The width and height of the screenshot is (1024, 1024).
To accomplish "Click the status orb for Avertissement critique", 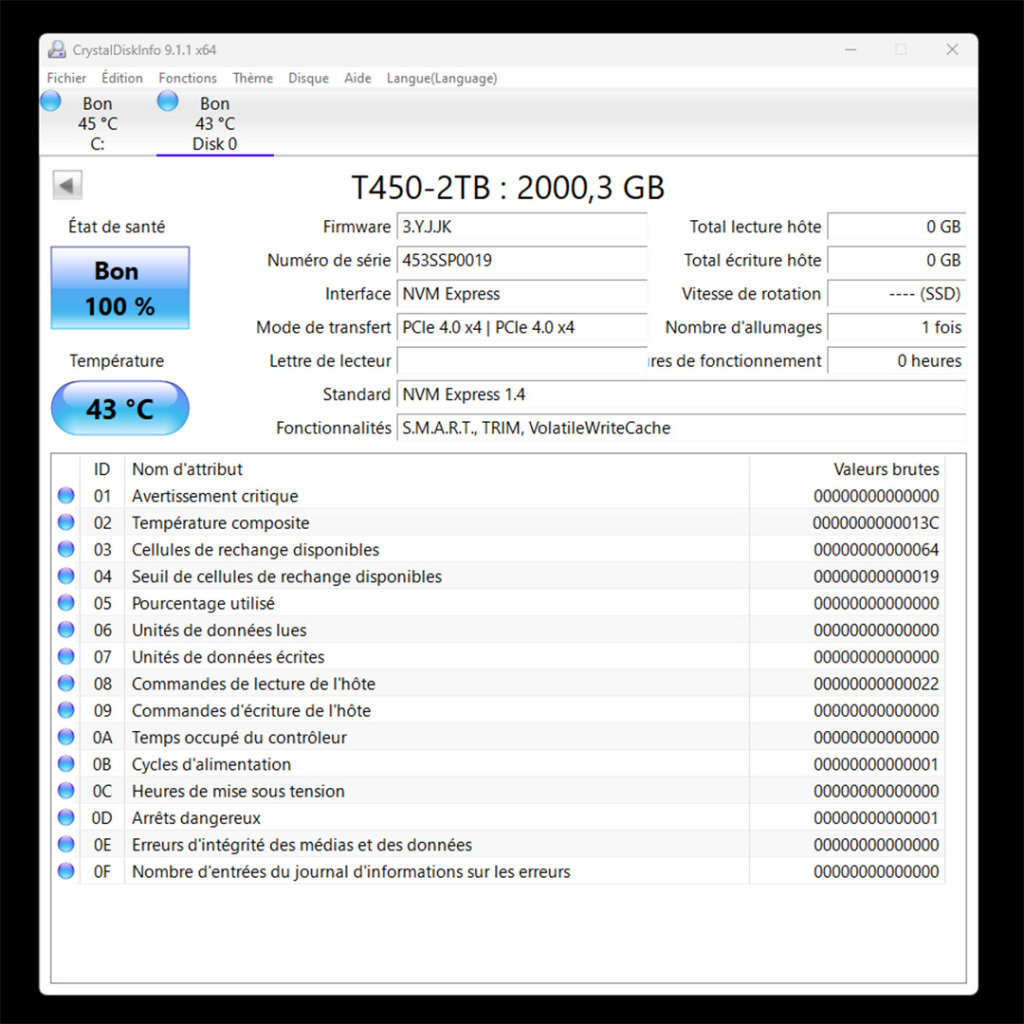I will (x=66, y=496).
